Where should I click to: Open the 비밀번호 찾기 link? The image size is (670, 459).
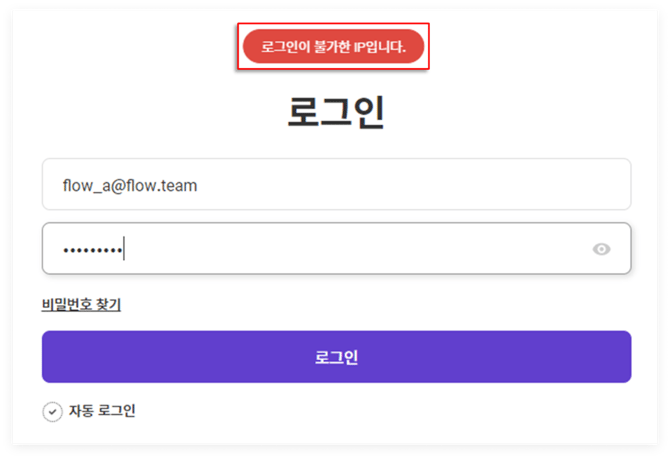81,304
